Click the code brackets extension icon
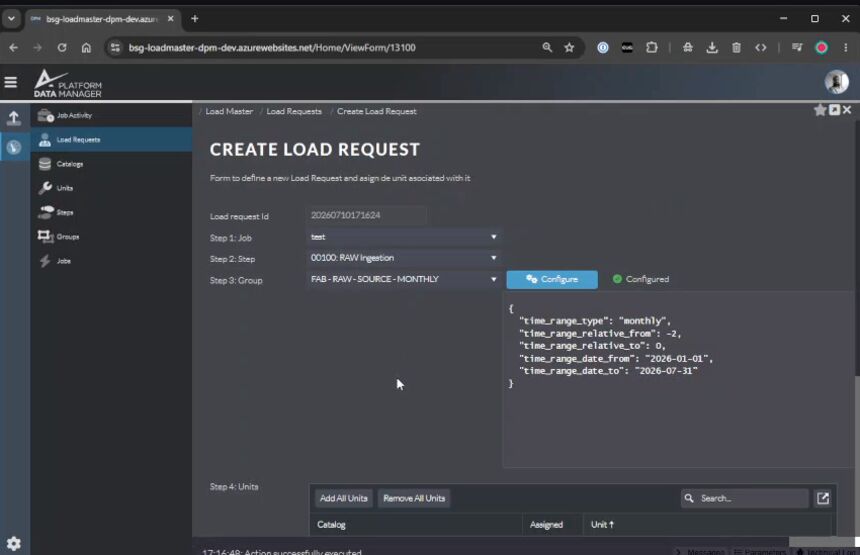Viewport: 860px width, 555px height. click(761, 48)
